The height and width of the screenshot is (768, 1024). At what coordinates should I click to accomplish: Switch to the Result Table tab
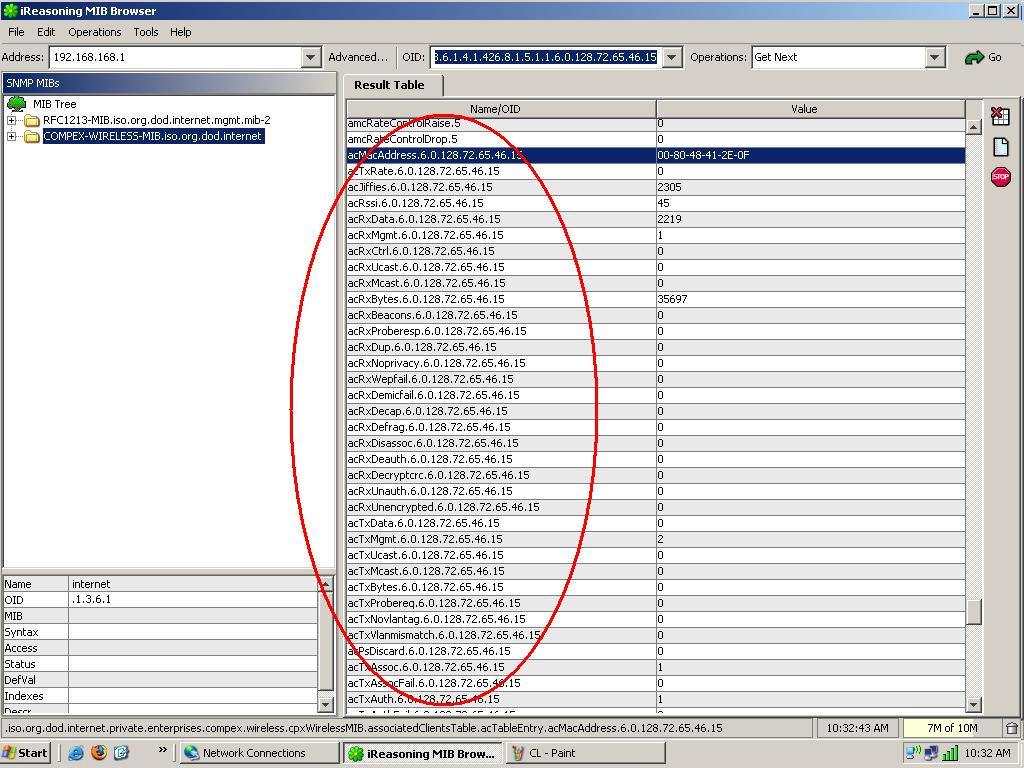click(x=389, y=85)
